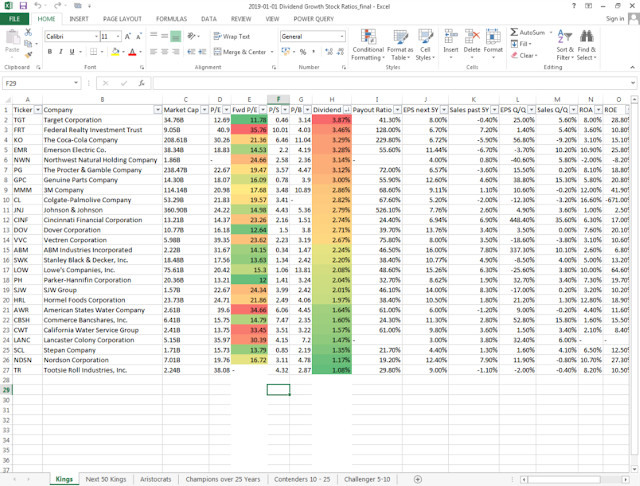Click the Accounting Number Format icon
The width and height of the screenshot is (640, 486).
(285, 52)
